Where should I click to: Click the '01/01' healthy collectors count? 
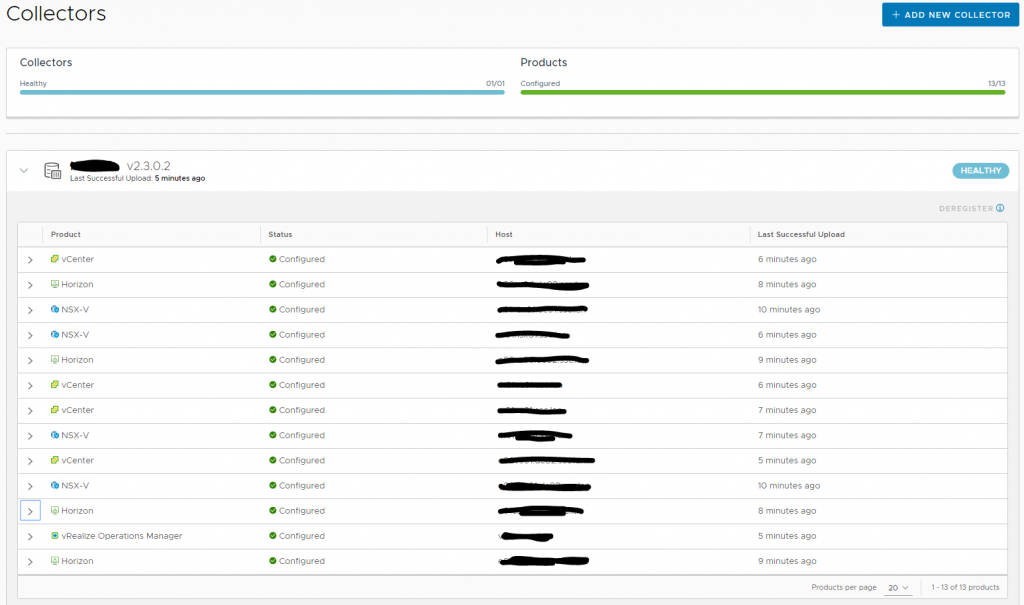coord(495,84)
